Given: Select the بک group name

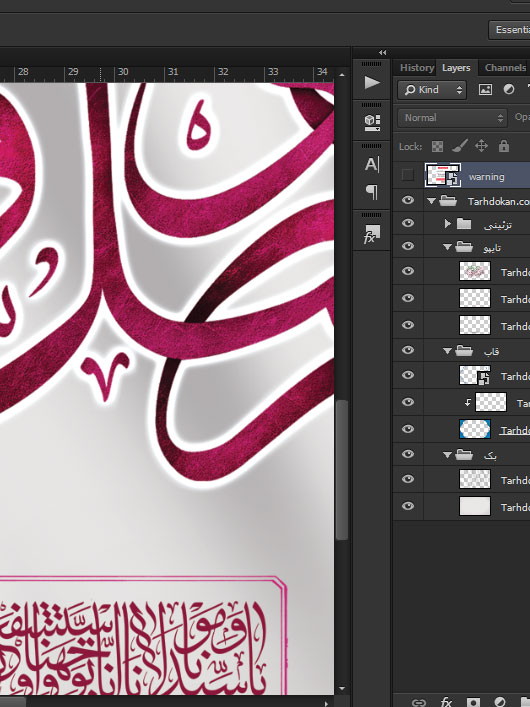Looking at the screenshot, I should pos(490,456).
